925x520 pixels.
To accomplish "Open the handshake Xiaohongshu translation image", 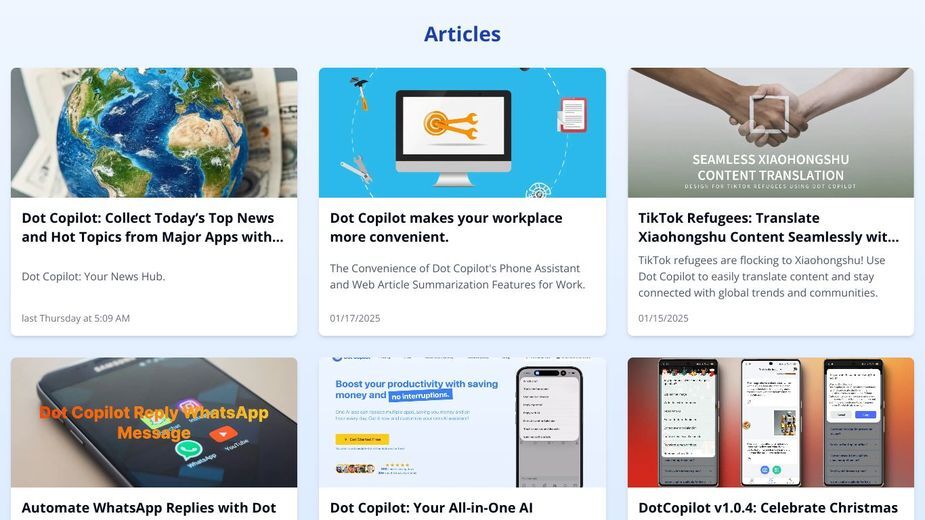I will pyautogui.click(x=770, y=133).
